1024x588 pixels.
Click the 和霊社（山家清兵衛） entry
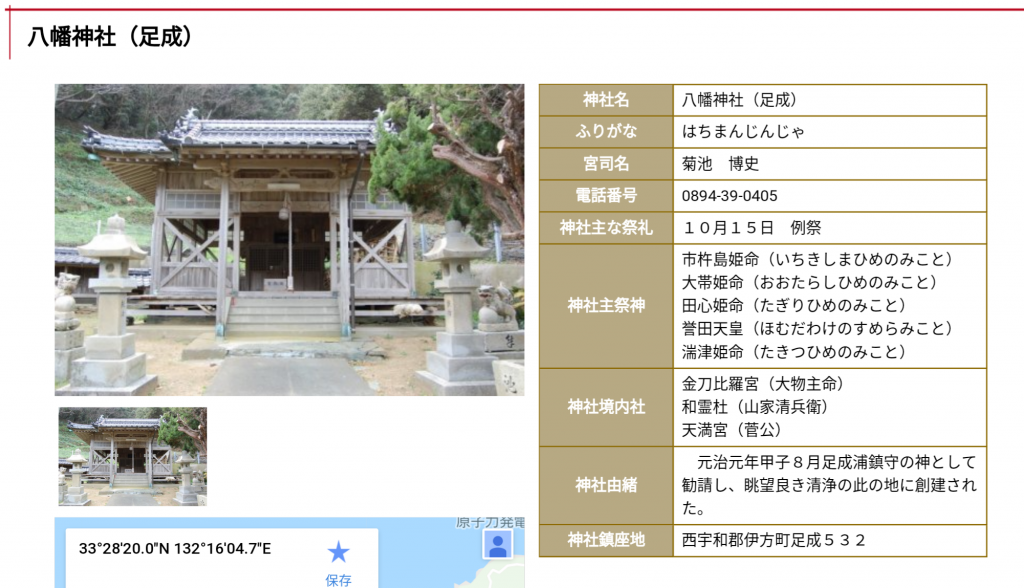(755, 407)
